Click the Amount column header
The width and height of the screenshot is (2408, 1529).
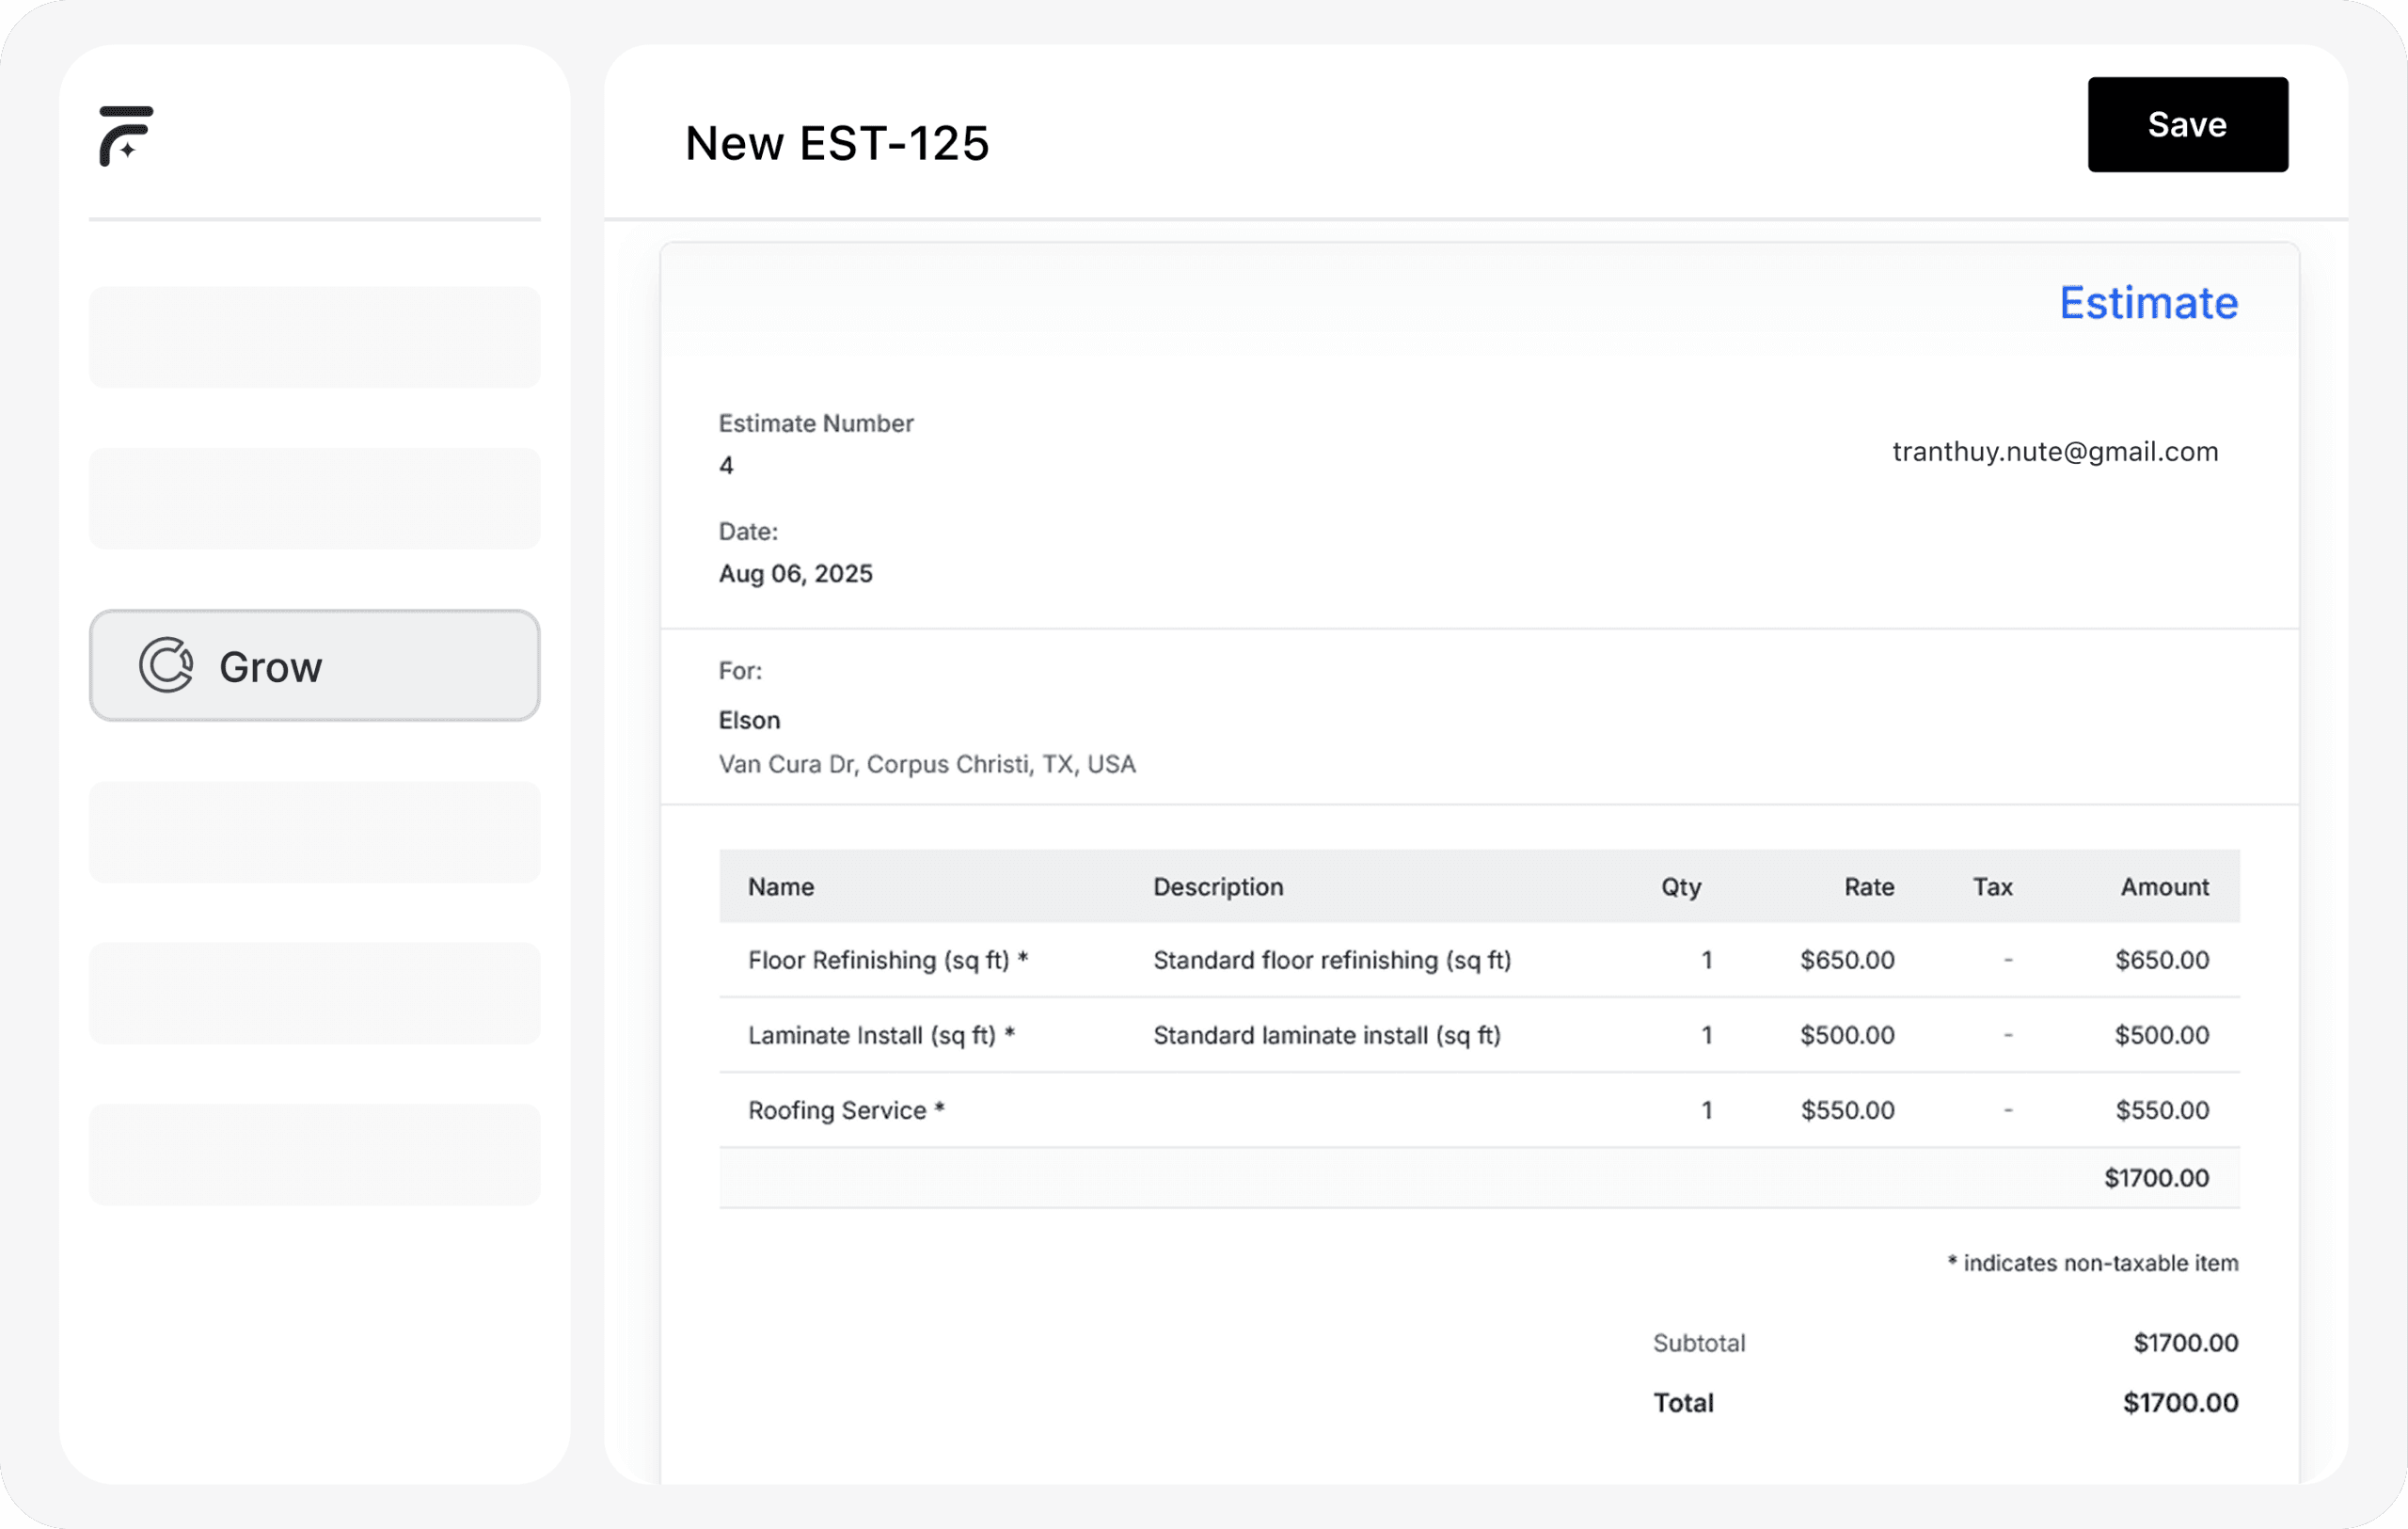pyautogui.click(x=2164, y=887)
